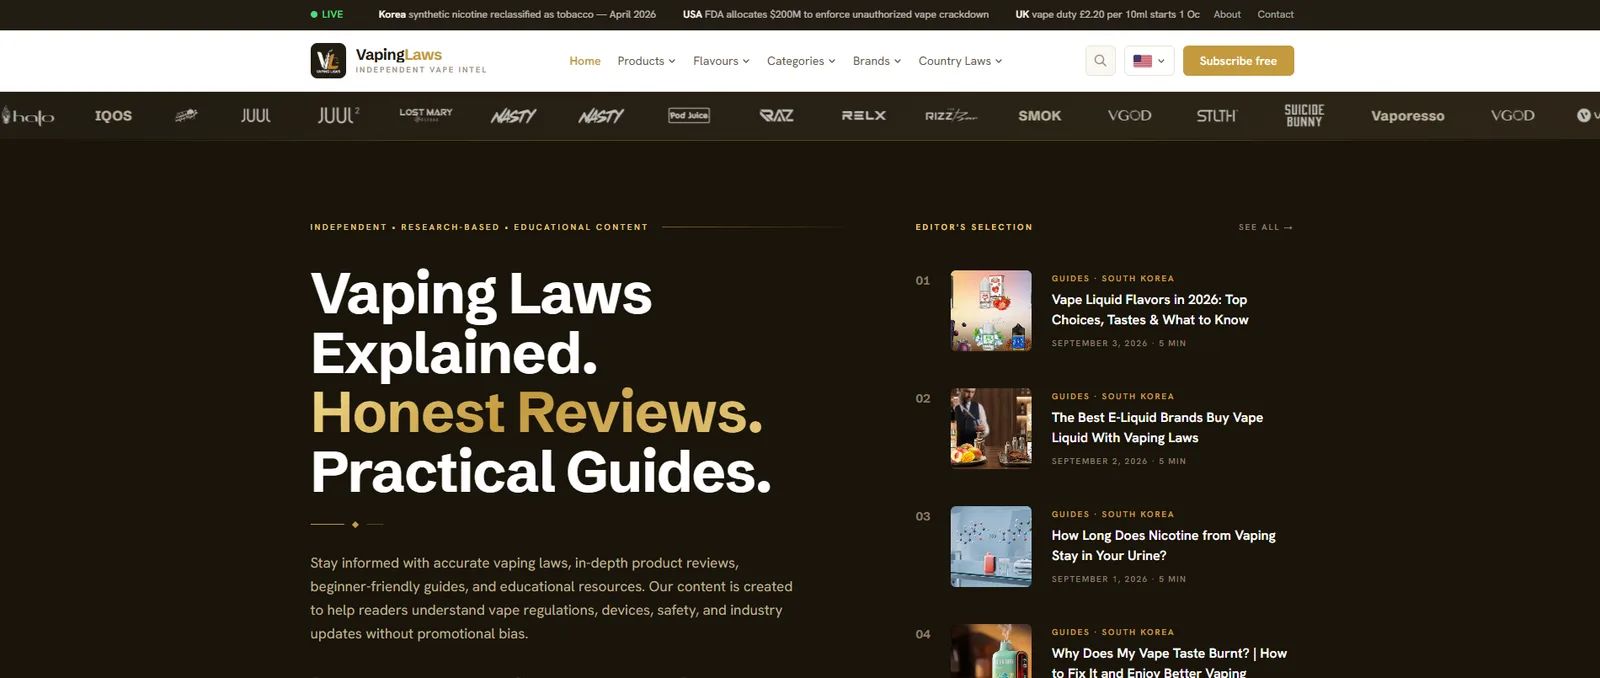
Task: Select the IQOS brand logo
Action: (x=113, y=116)
